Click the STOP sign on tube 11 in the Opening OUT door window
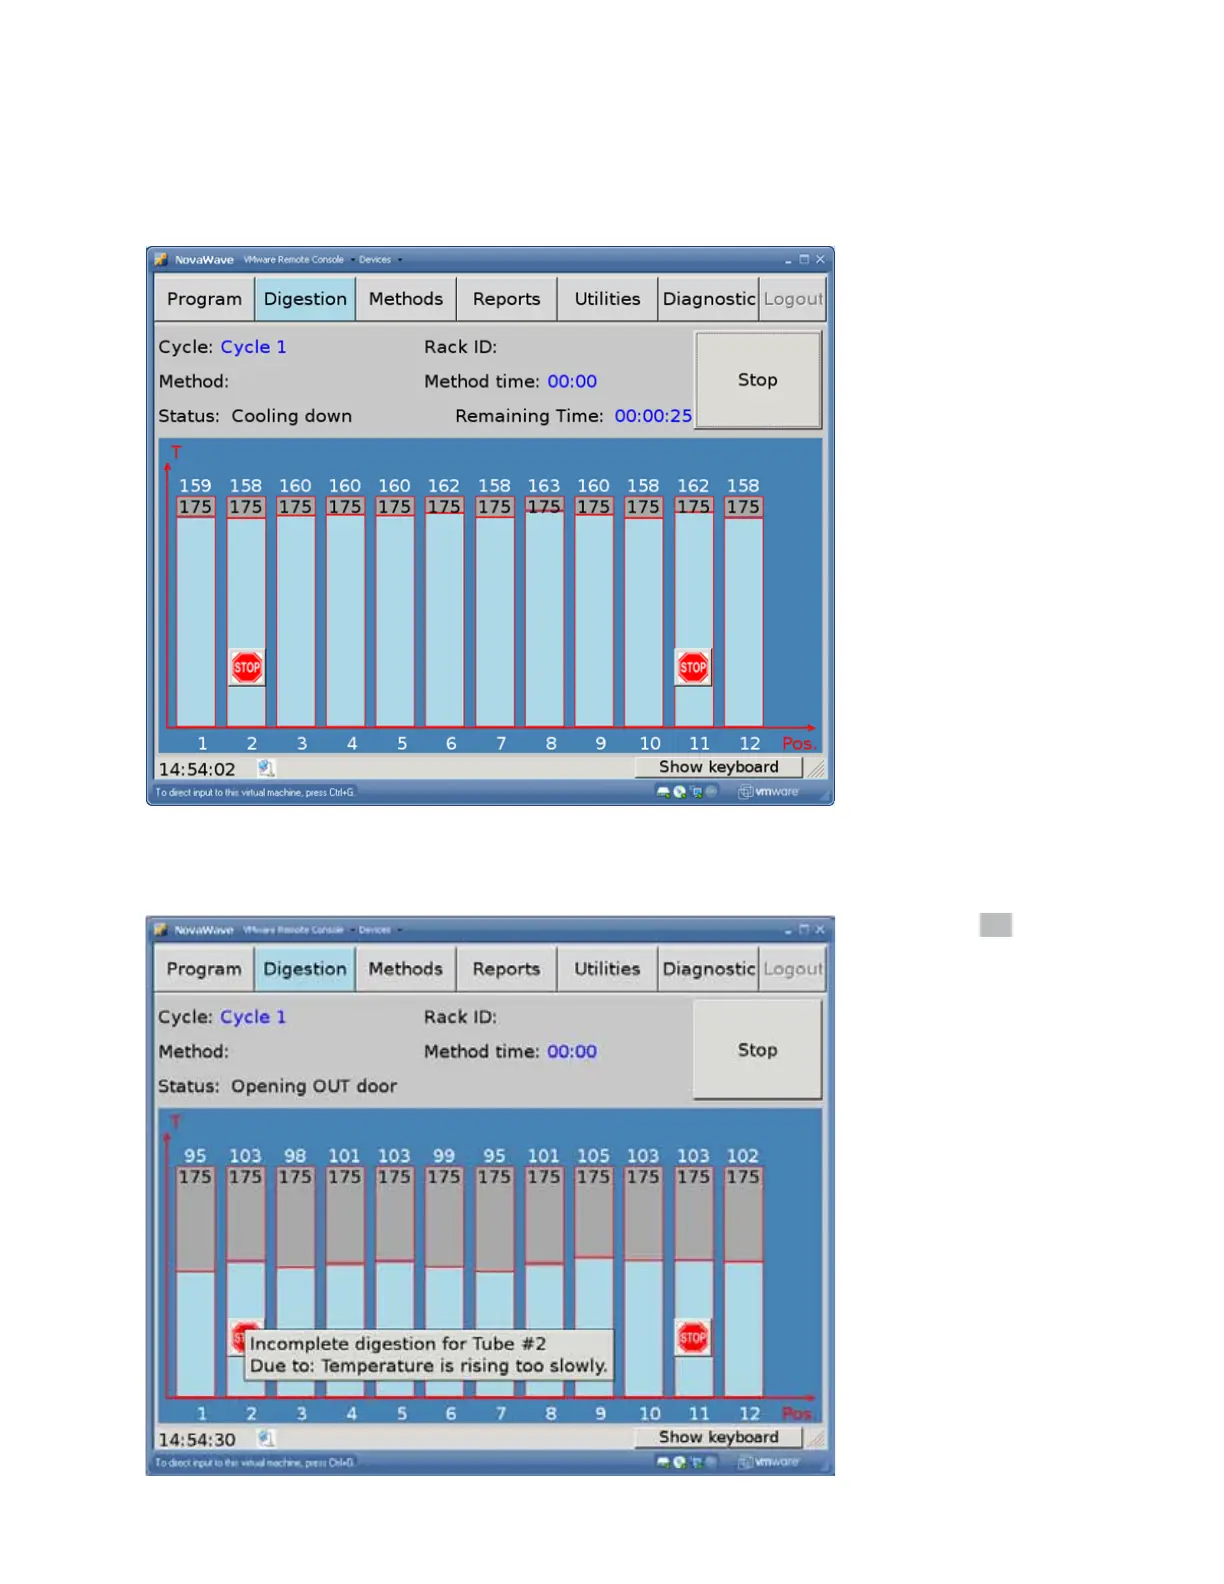This screenshot has width=1224, height=1584. point(693,1337)
